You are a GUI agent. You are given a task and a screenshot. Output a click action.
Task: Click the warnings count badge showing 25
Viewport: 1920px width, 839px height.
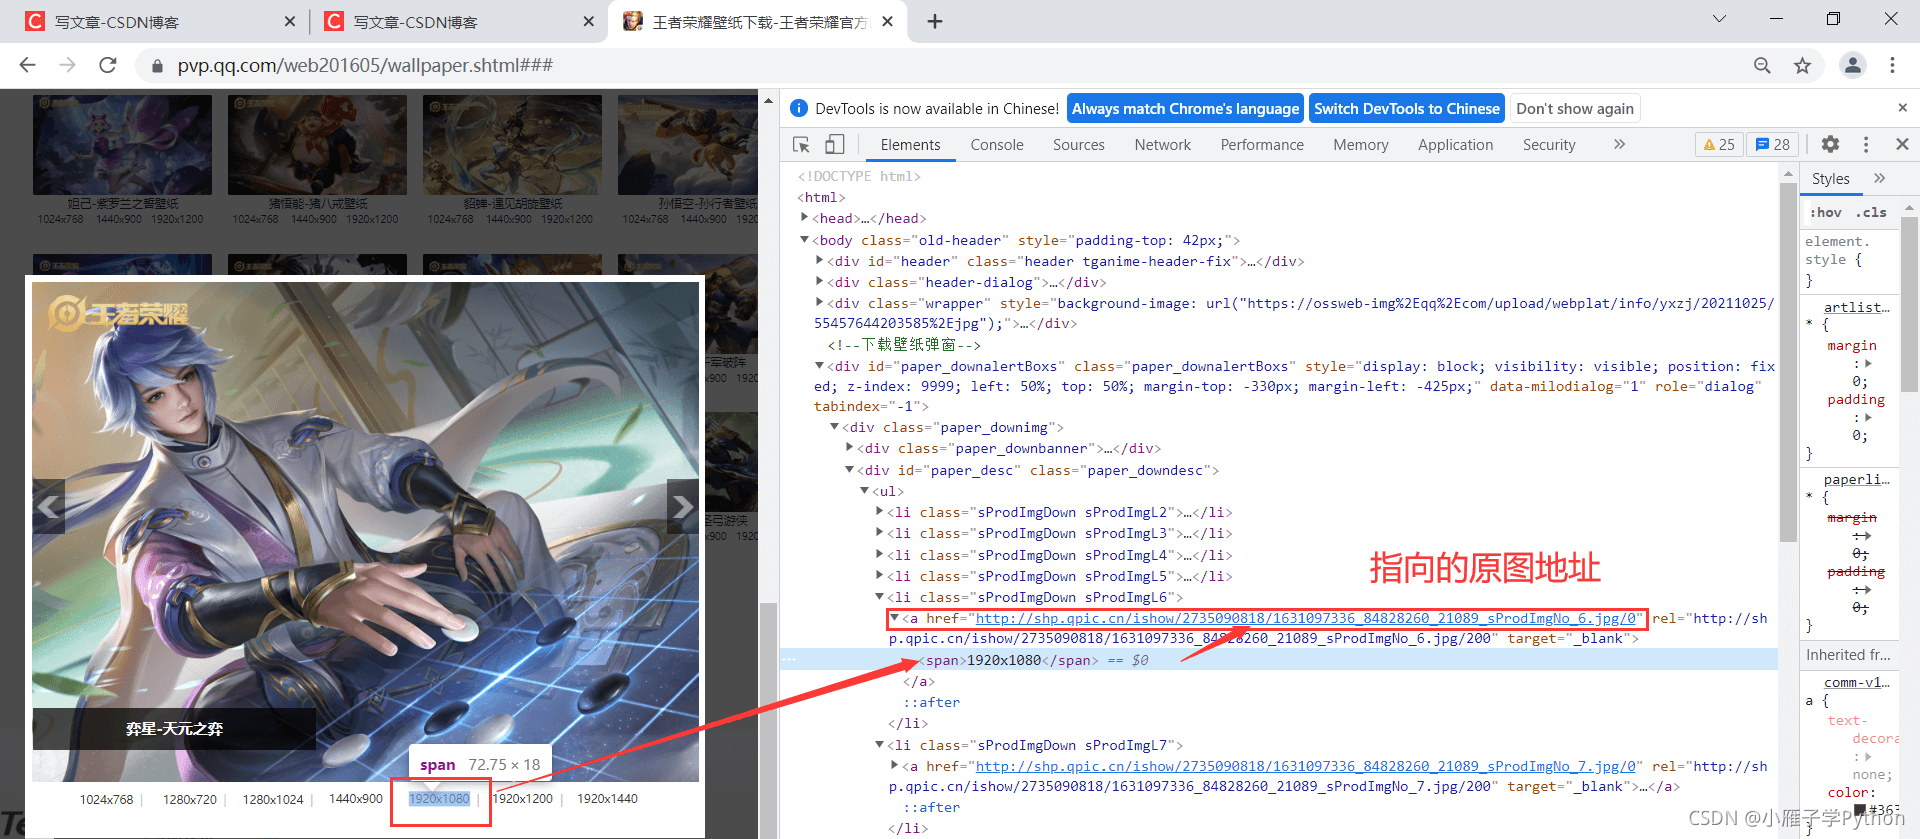tap(1719, 145)
